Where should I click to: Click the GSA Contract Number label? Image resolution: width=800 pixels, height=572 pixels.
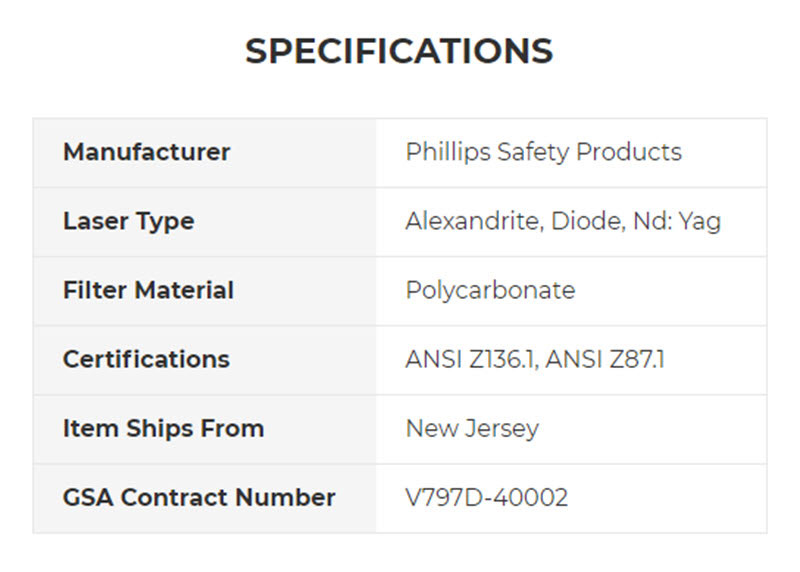(x=199, y=497)
